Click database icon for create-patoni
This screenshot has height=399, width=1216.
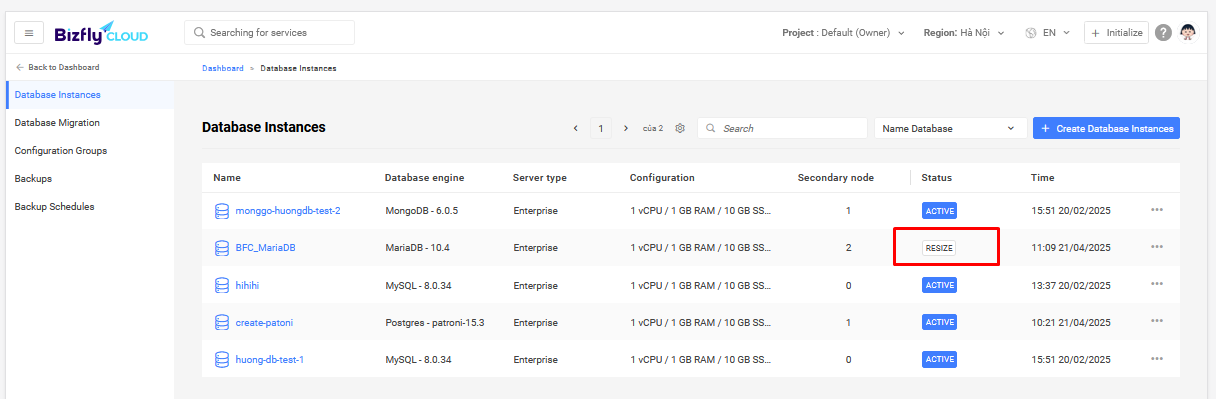pos(222,322)
